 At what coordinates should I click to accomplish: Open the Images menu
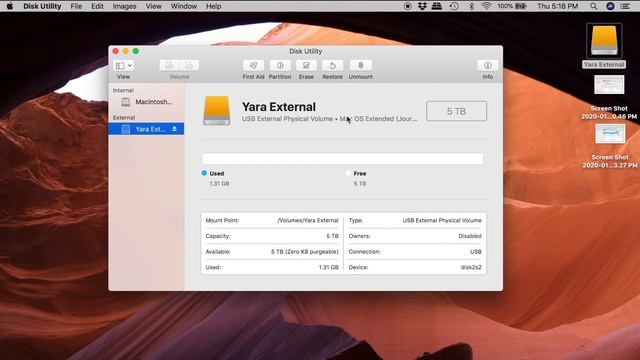124,6
